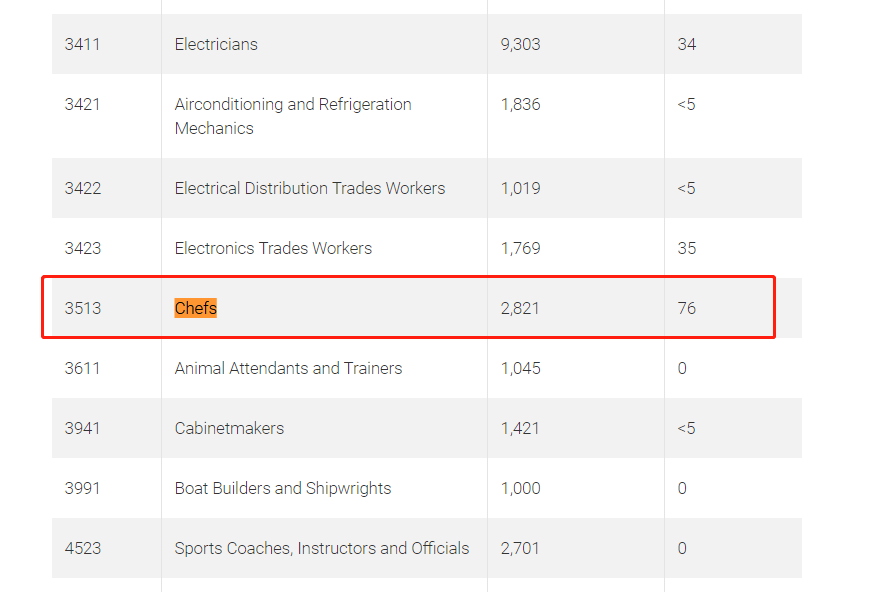Click the highlighted Chefs occupation text
Viewport: 887px width, 592px height.
click(195, 308)
